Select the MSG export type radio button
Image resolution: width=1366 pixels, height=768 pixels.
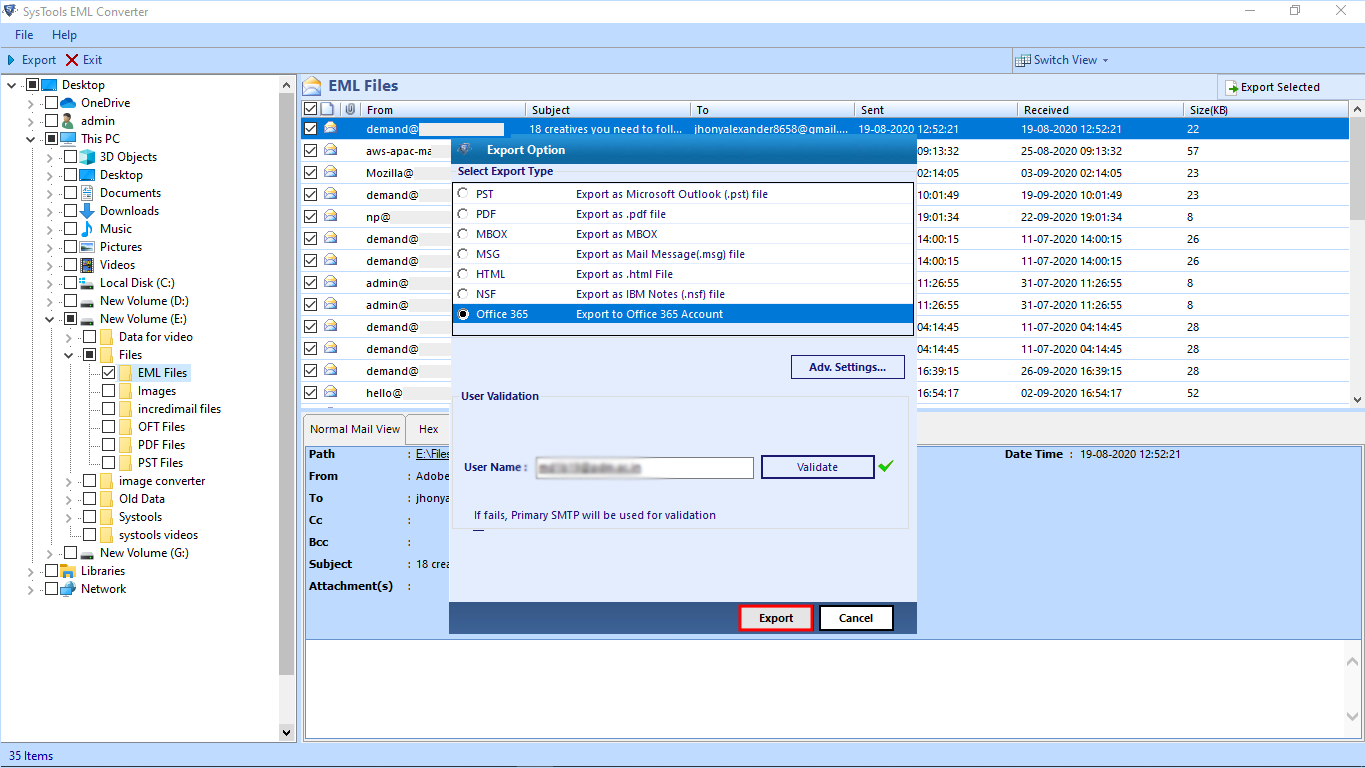(x=462, y=254)
